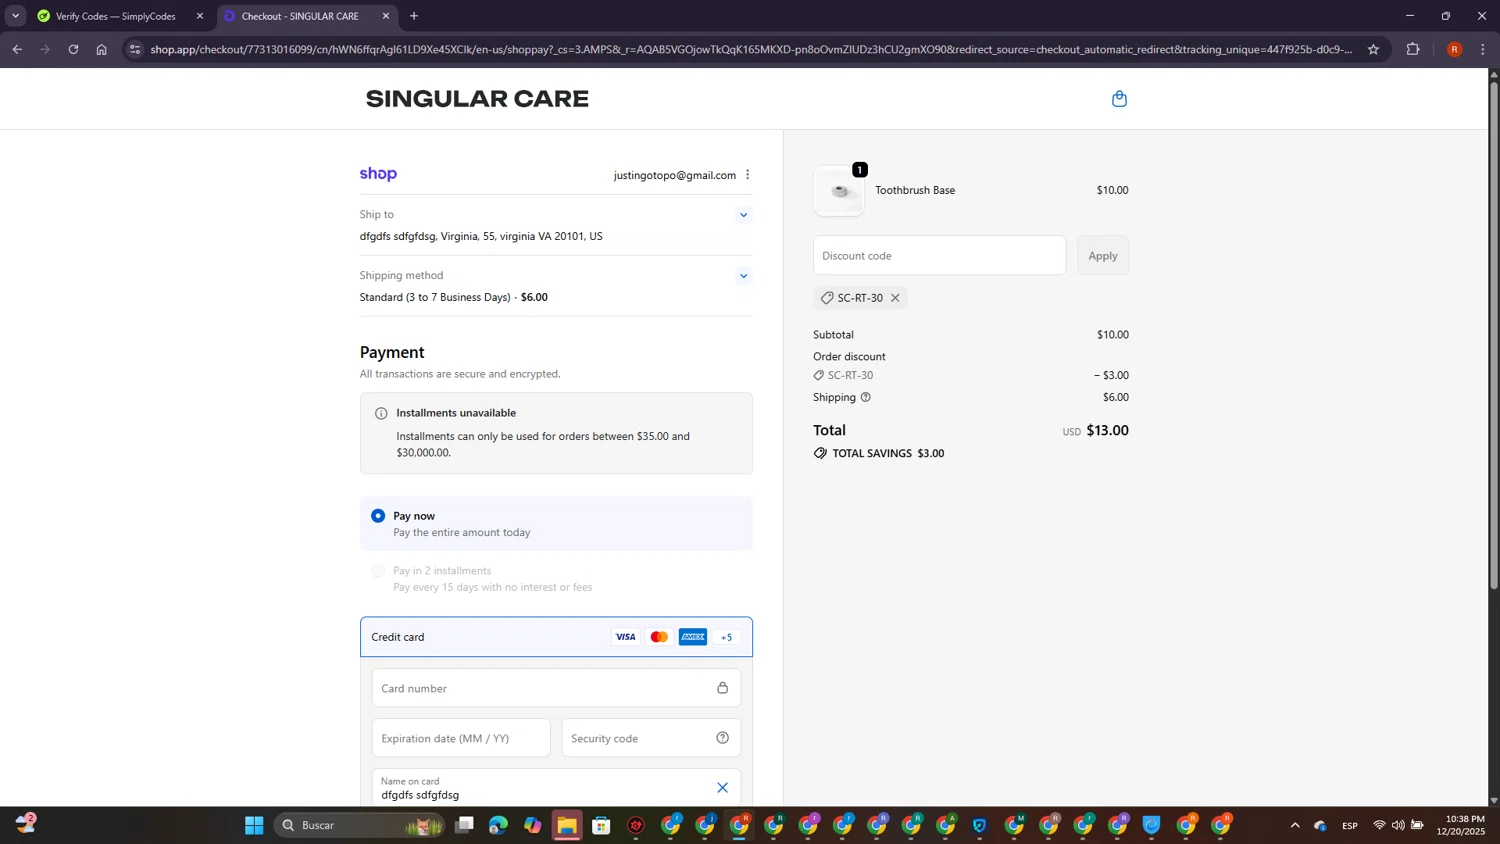Remove the SC-RT-30 discount tag
This screenshot has width=1500, height=844.
pyautogui.click(x=895, y=298)
